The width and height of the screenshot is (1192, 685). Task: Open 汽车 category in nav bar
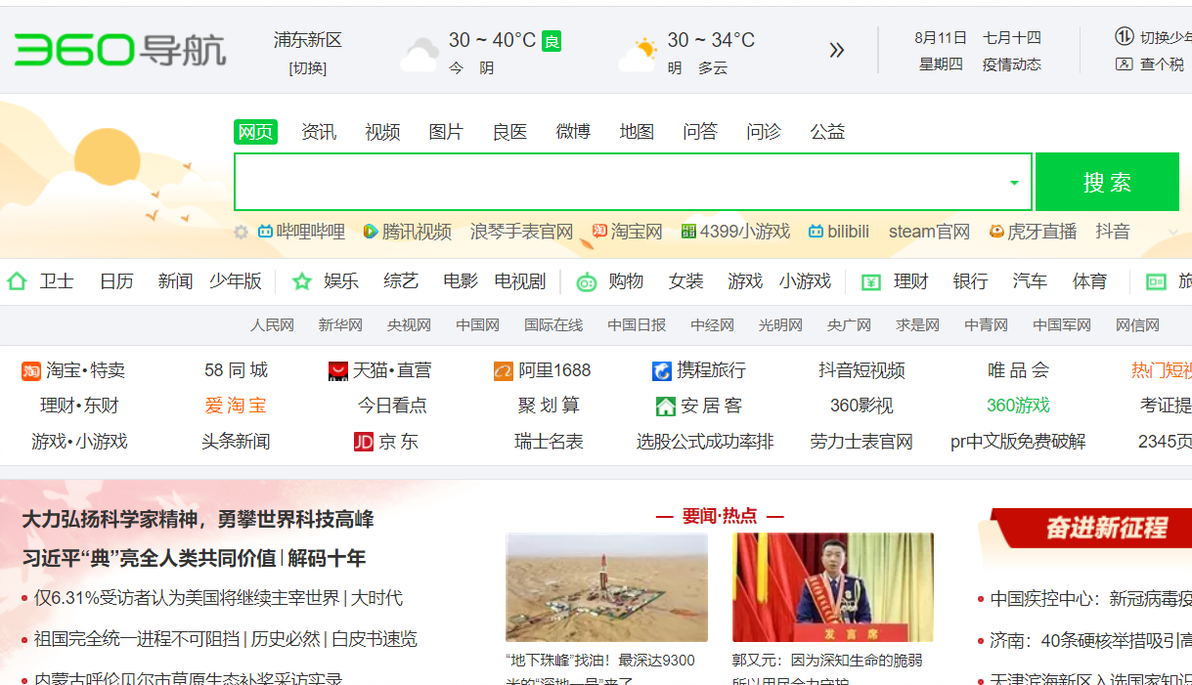tap(1030, 281)
